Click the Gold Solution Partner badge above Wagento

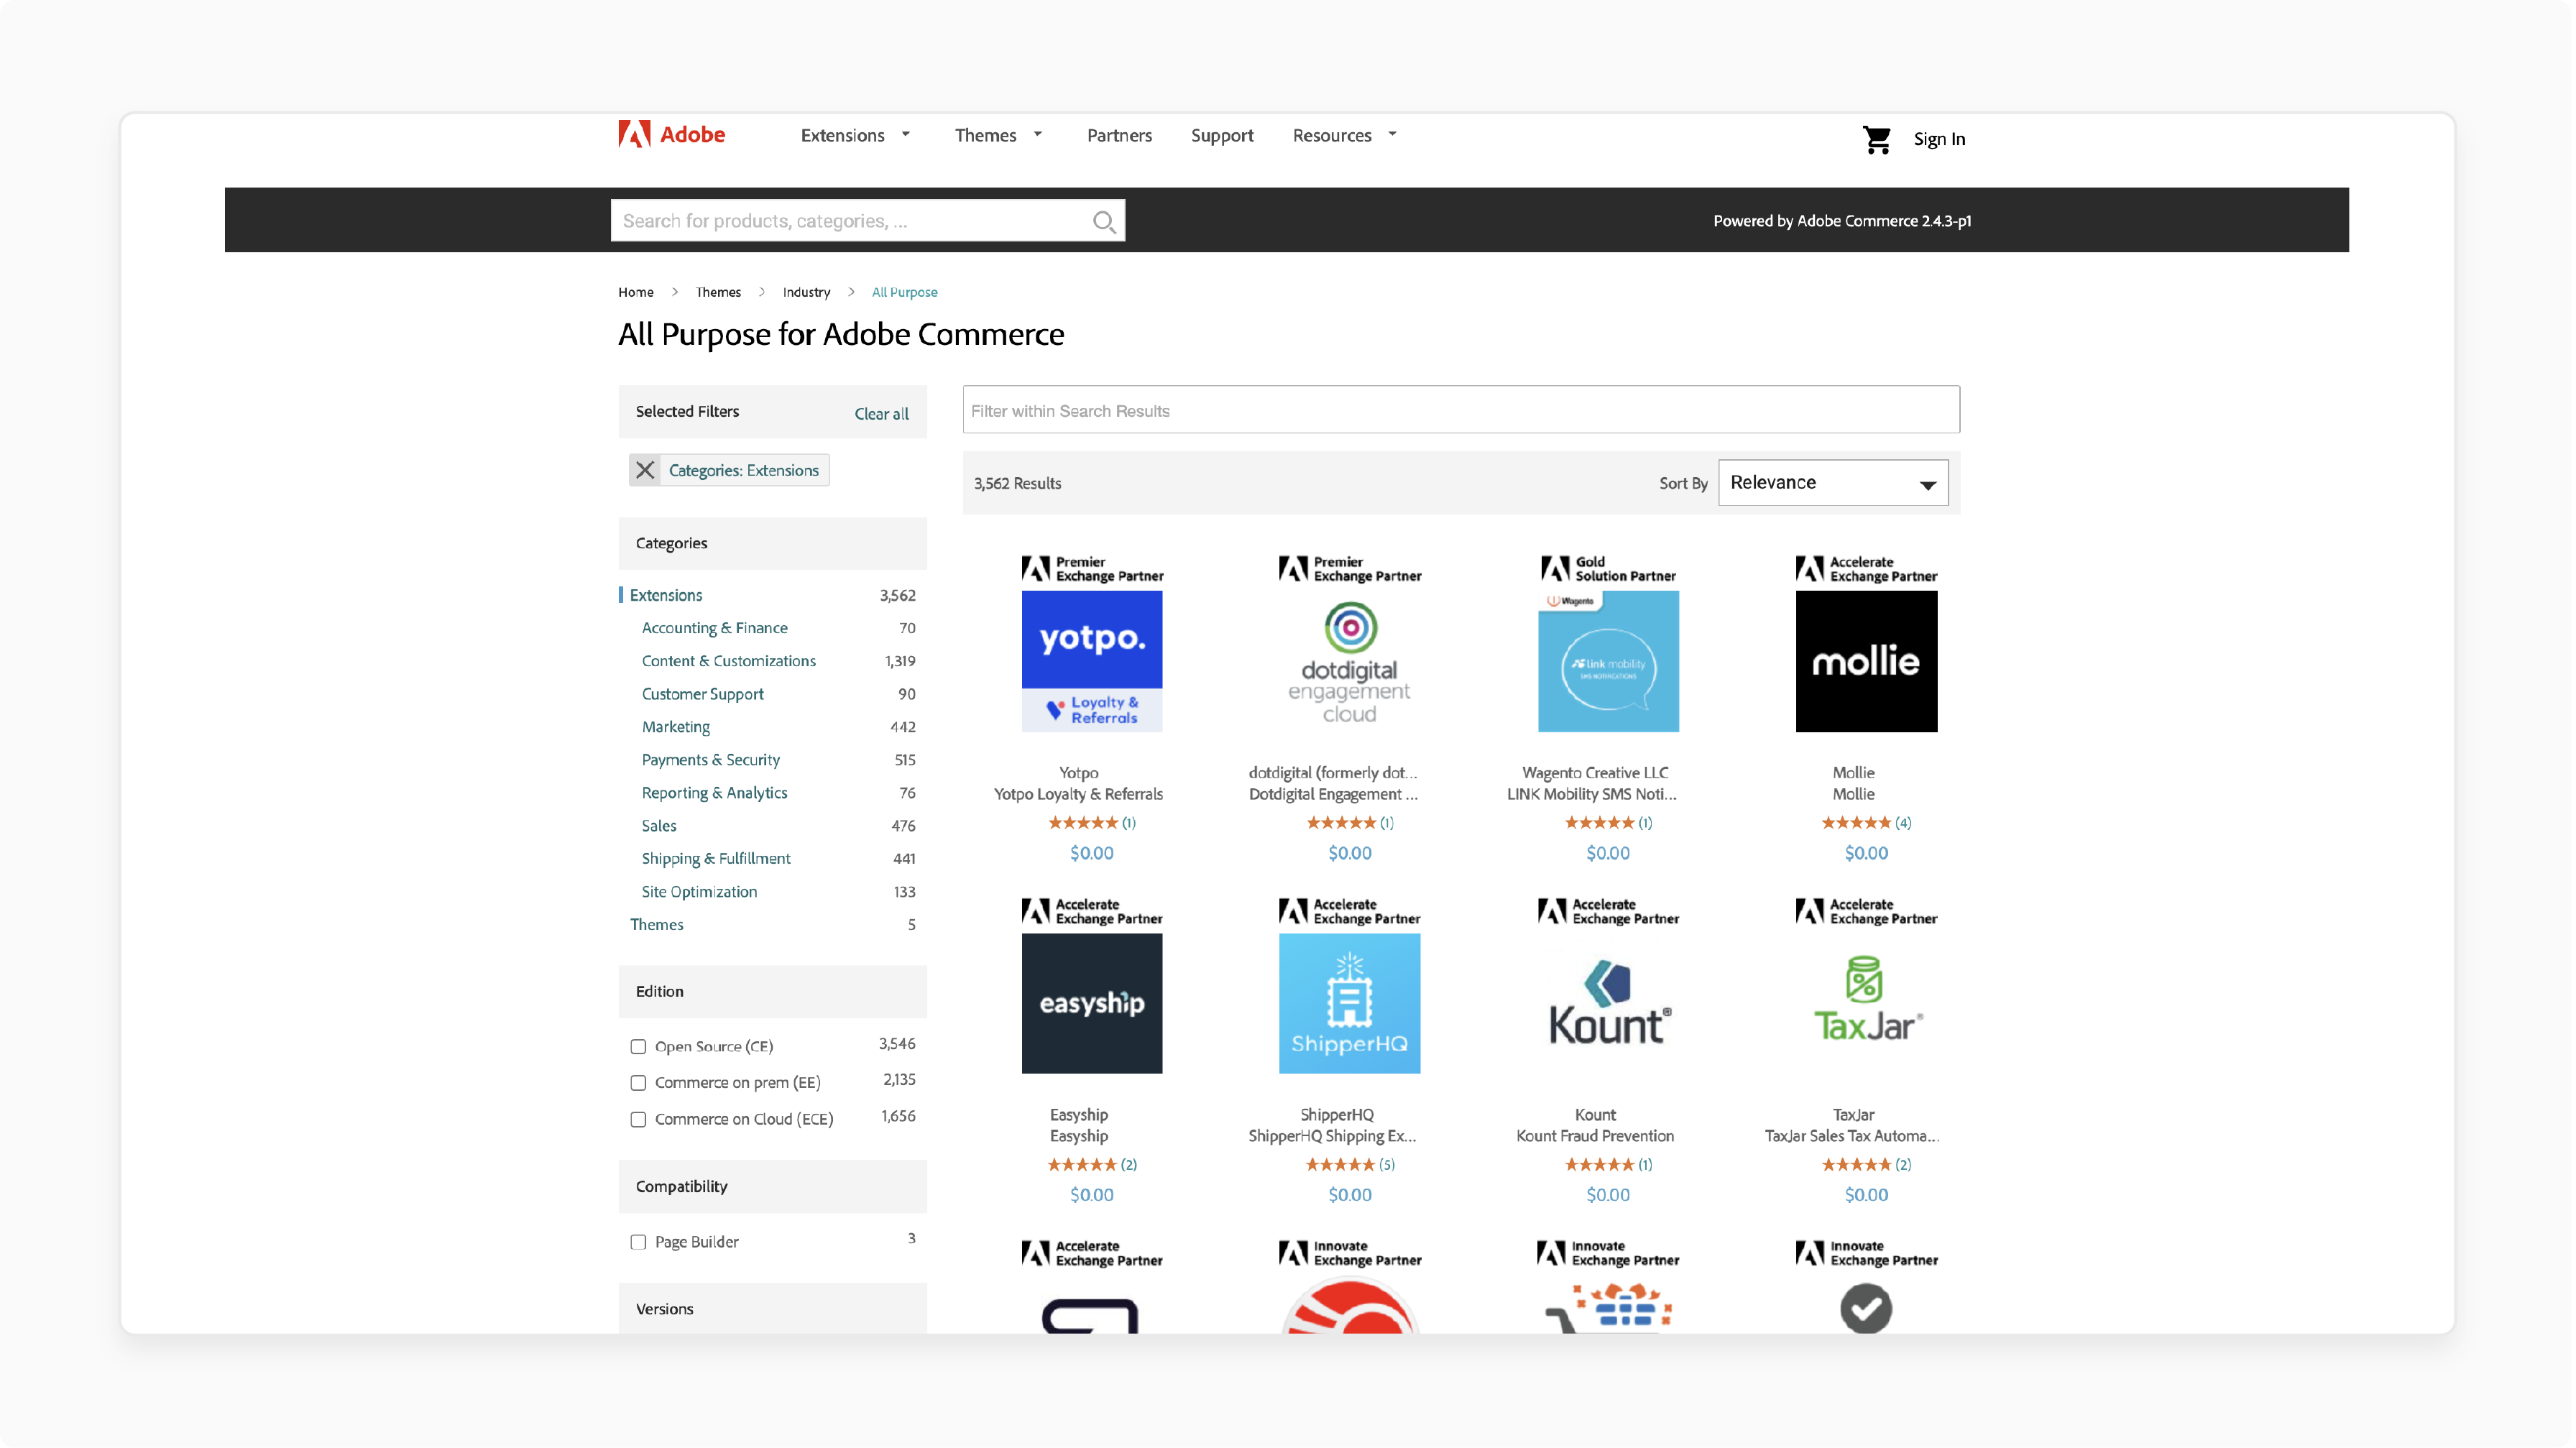point(1607,569)
